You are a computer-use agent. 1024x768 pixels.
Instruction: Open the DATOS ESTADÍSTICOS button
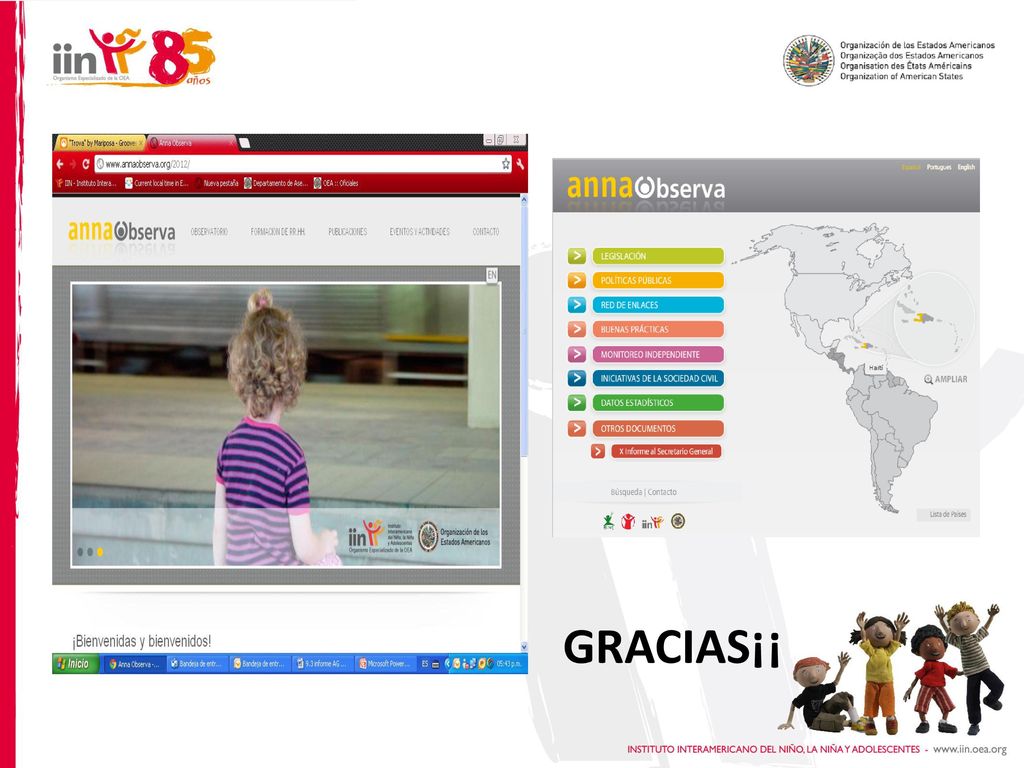pyautogui.click(x=658, y=402)
